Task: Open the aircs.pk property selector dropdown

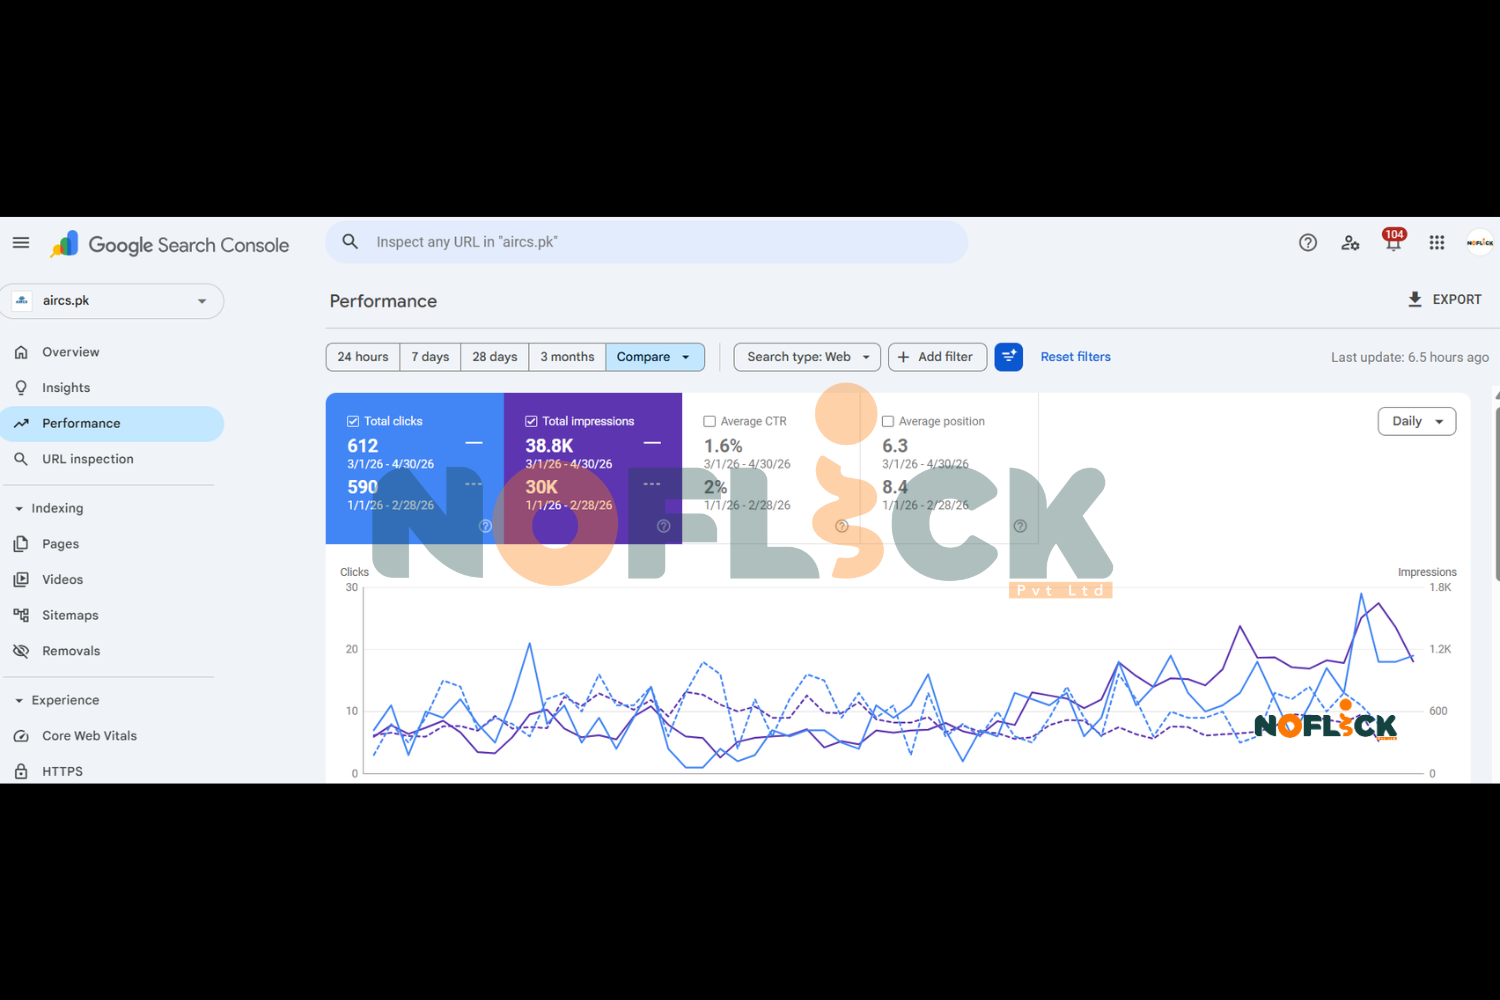Action: [x=112, y=301]
